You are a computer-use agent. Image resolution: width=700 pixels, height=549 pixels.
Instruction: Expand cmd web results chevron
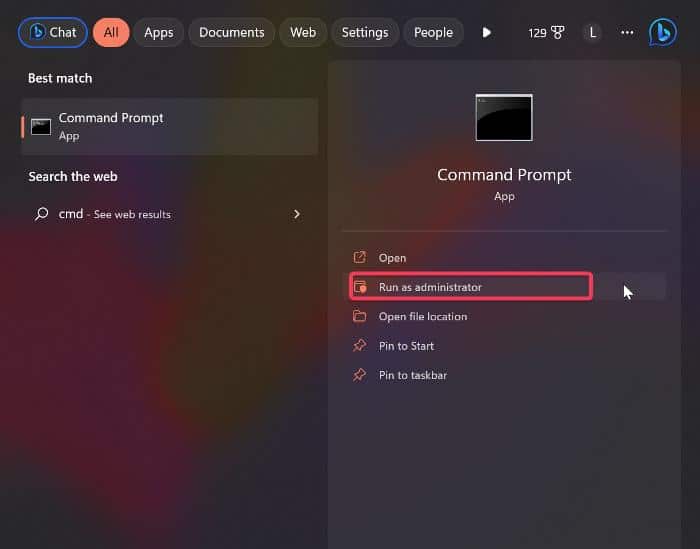pyautogui.click(x=297, y=214)
